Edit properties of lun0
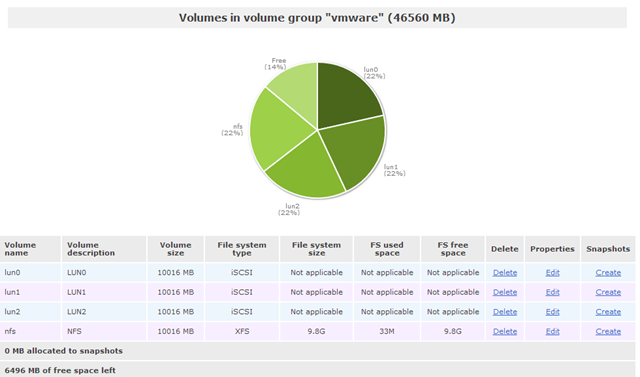Image resolution: width=640 pixels, height=377 pixels. (x=552, y=273)
